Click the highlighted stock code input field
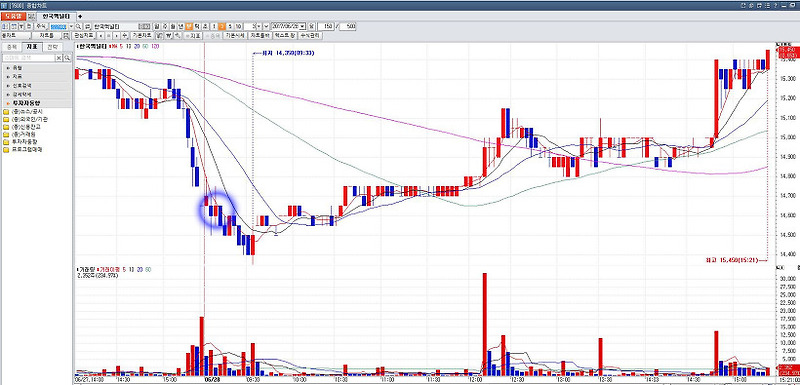The height and width of the screenshot is (385, 800). point(59,27)
